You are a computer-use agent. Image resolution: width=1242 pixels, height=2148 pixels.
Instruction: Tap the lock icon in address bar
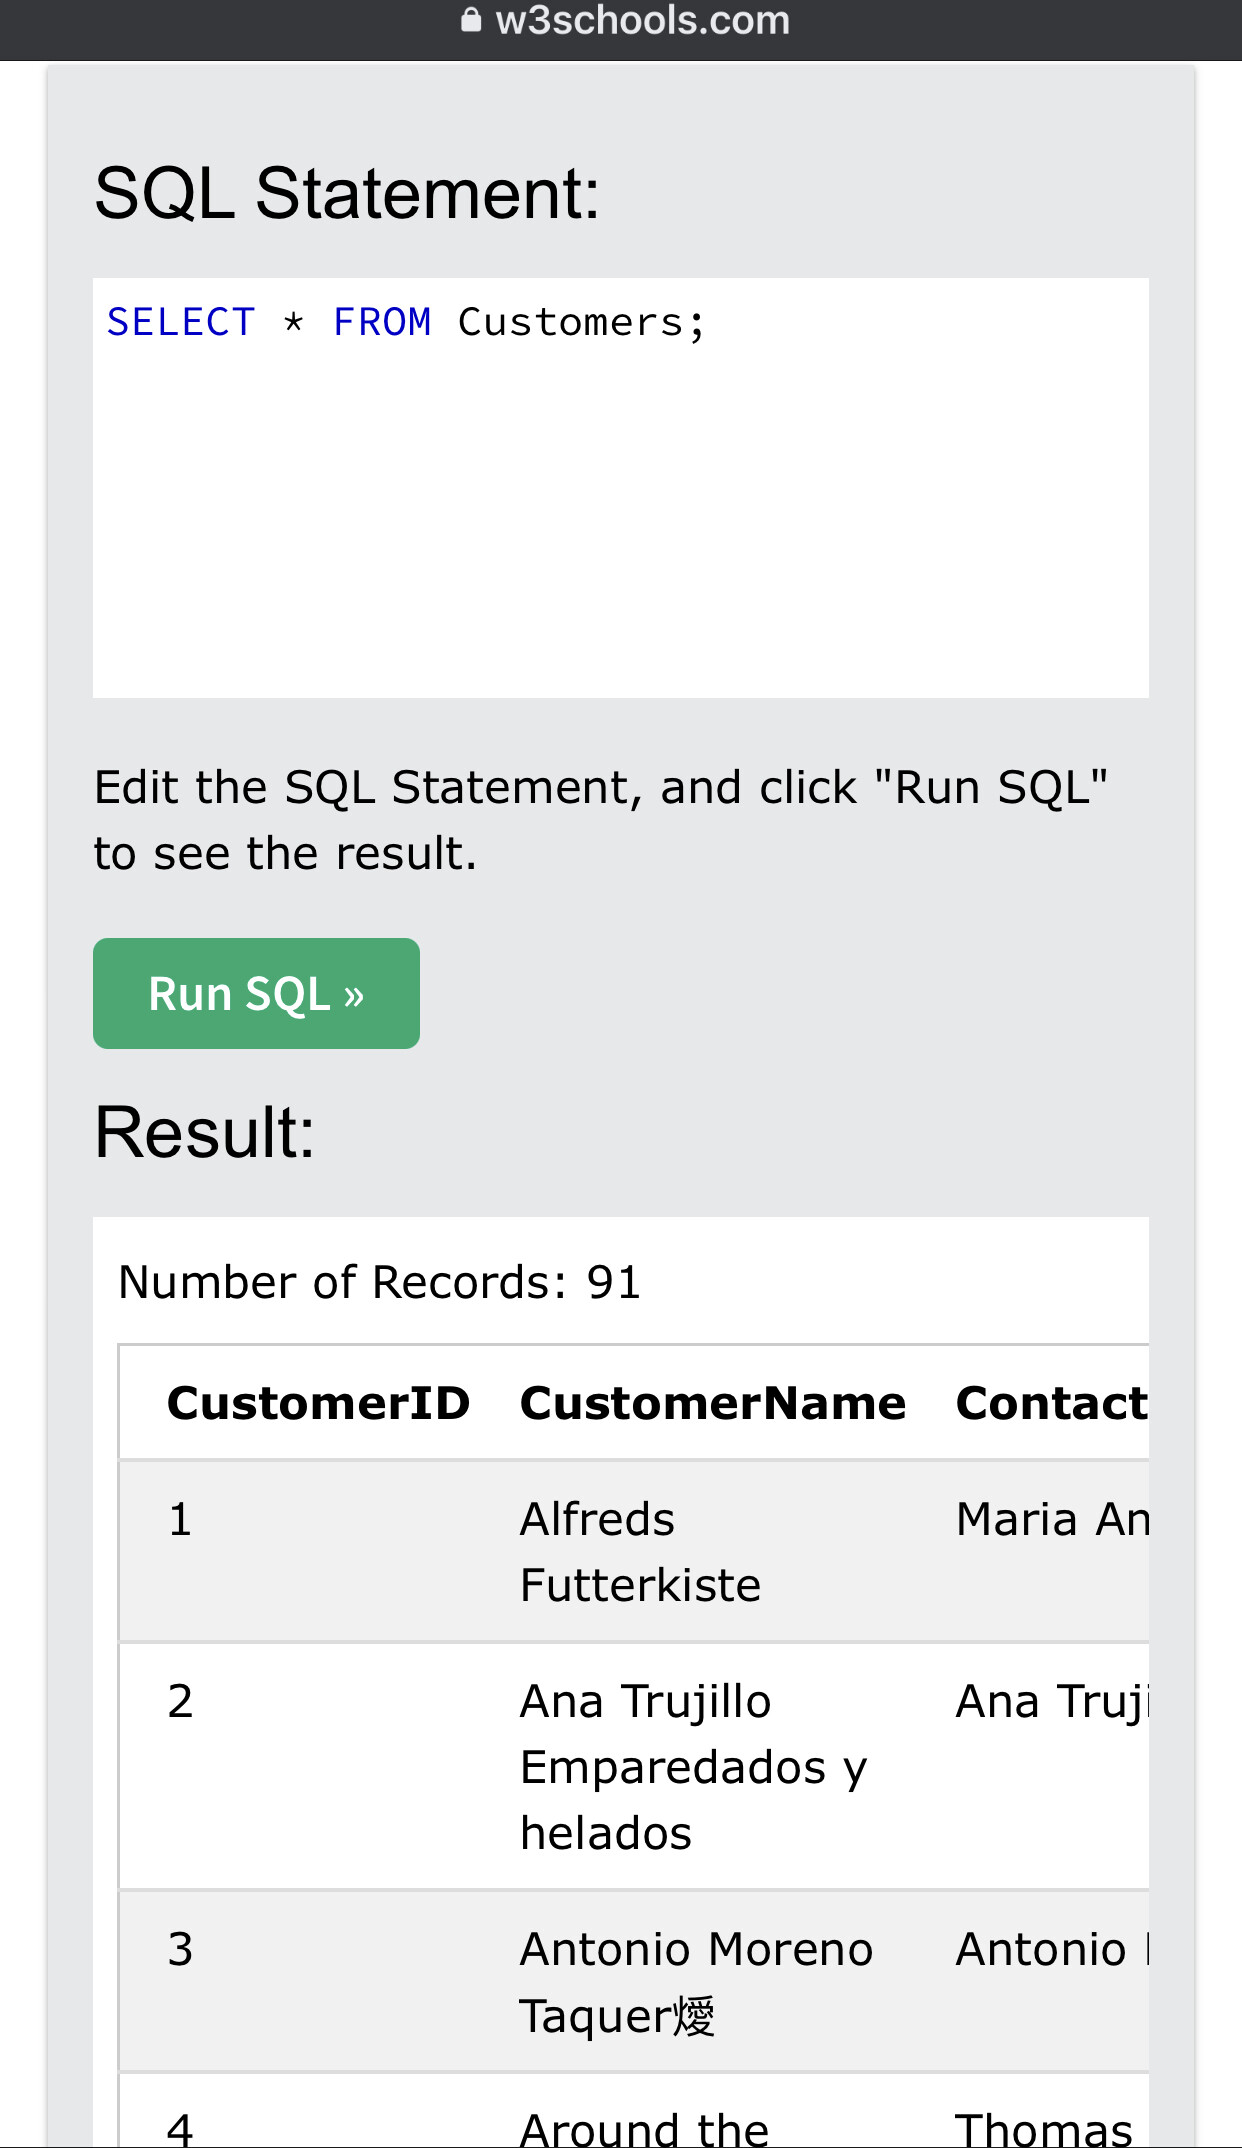pyautogui.click(x=471, y=20)
